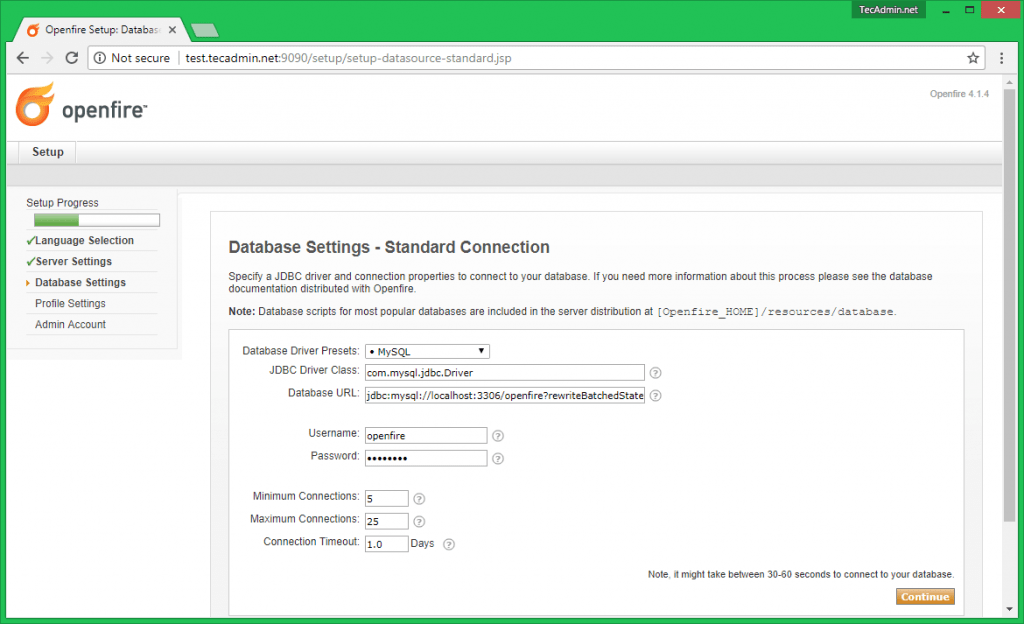This screenshot has width=1024, height=624.
Task: Open help icon for Database URL
Action: tap(656, 396)
